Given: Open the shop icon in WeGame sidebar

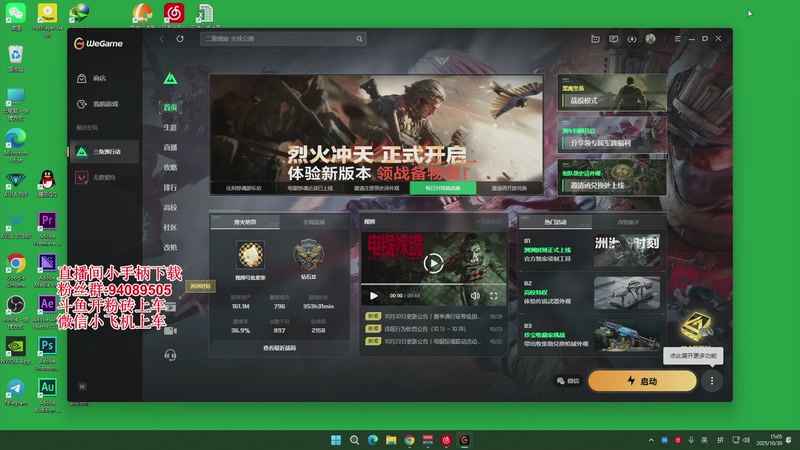Looking at the screenshot, I should click(82, 79).
